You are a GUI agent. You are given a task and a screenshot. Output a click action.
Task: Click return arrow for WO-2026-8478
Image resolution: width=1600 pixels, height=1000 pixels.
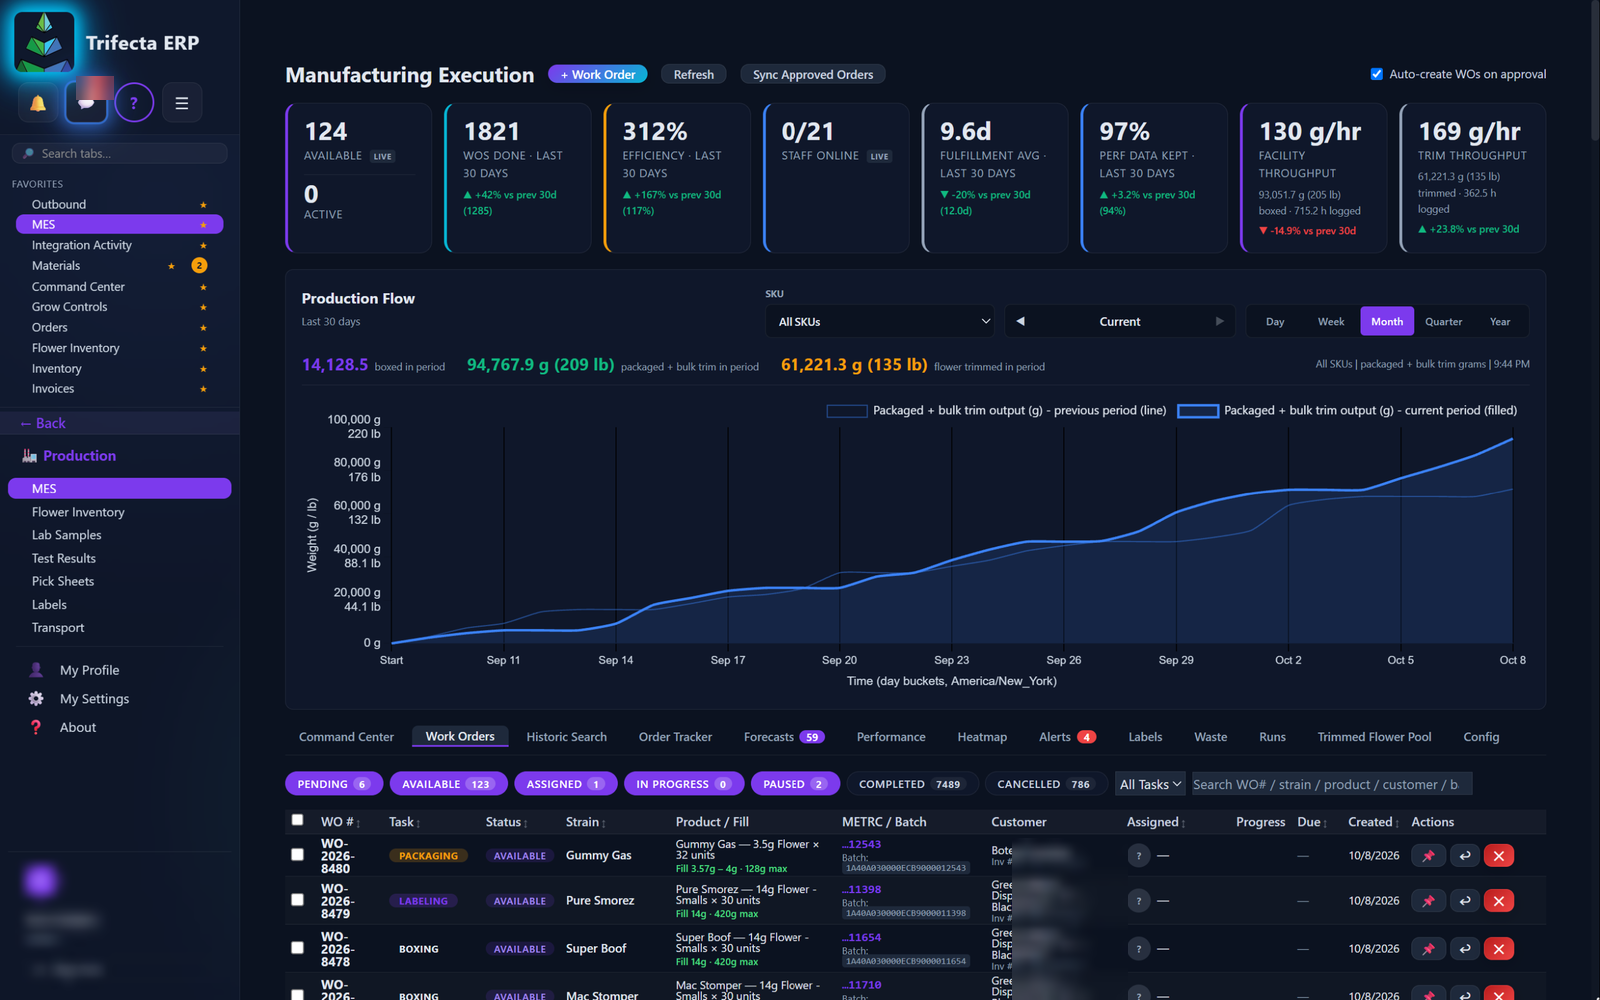point(1465,949)
